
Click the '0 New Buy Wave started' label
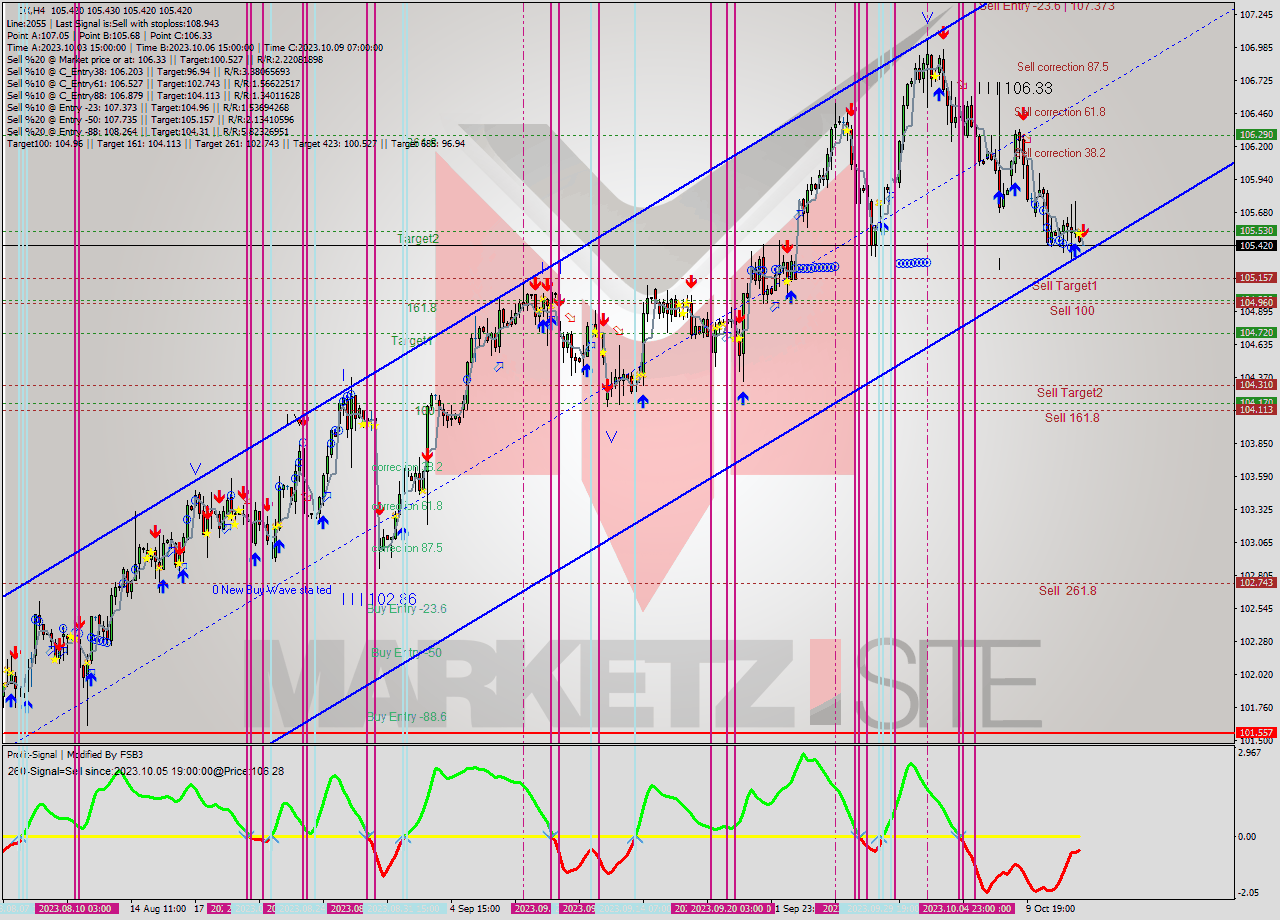pyautogui.click(x=271, y=590)
